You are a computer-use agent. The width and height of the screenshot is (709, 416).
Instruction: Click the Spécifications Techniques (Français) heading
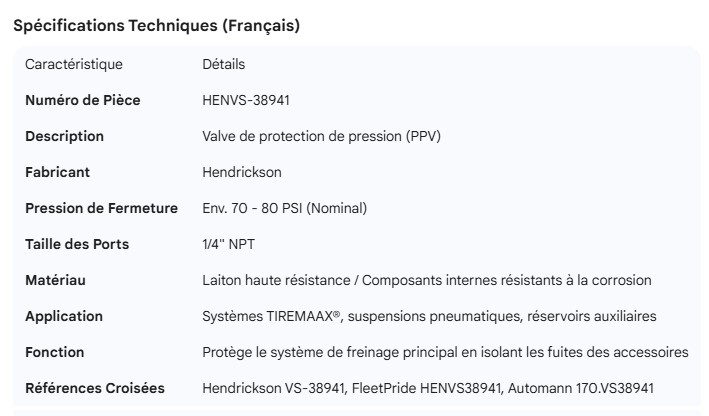point(156,27)
